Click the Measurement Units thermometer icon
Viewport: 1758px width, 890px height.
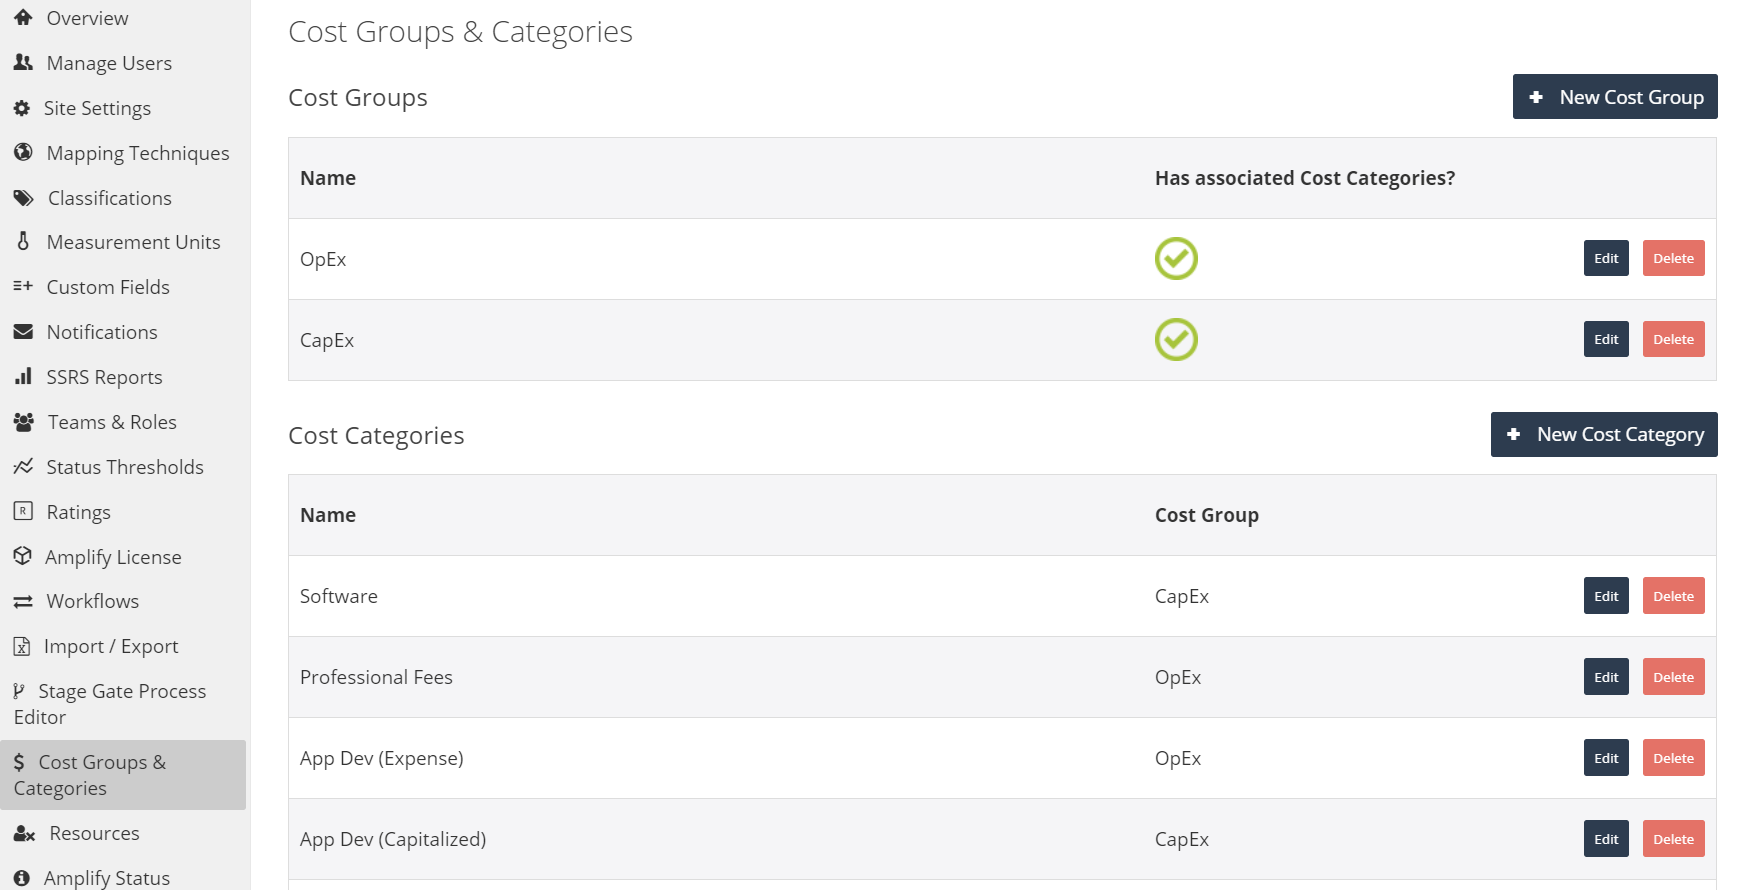click(23, 242)
